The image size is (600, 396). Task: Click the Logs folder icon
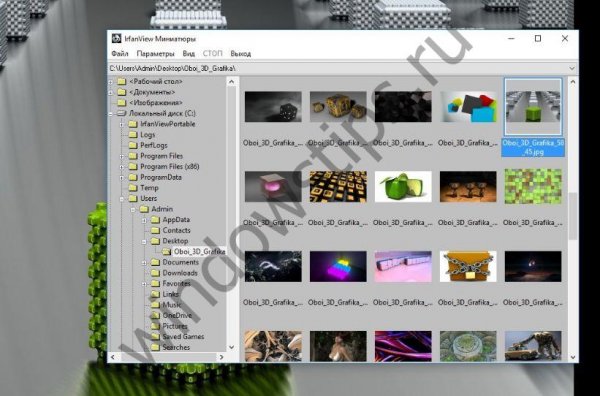[133, 135]
